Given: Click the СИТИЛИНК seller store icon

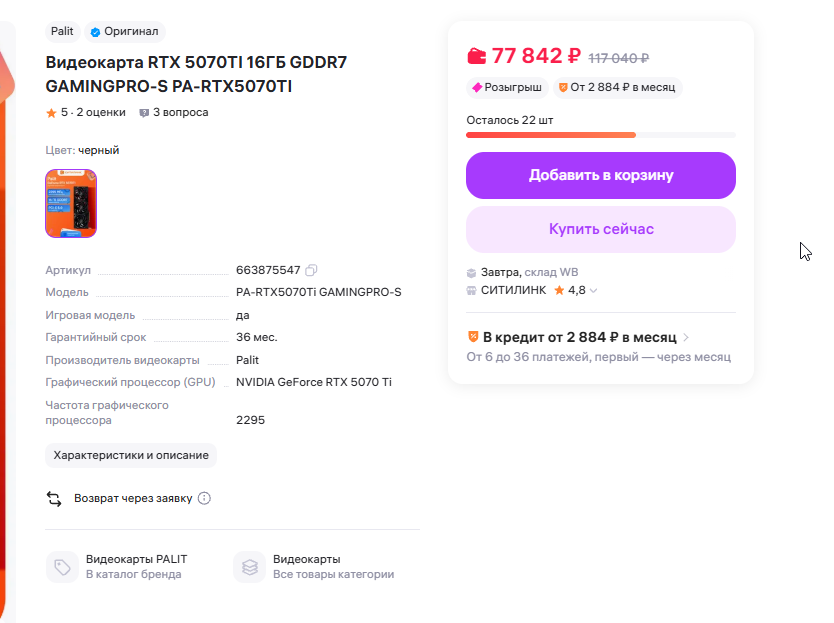Looking at the screenshot, I should tap(472, 290).
